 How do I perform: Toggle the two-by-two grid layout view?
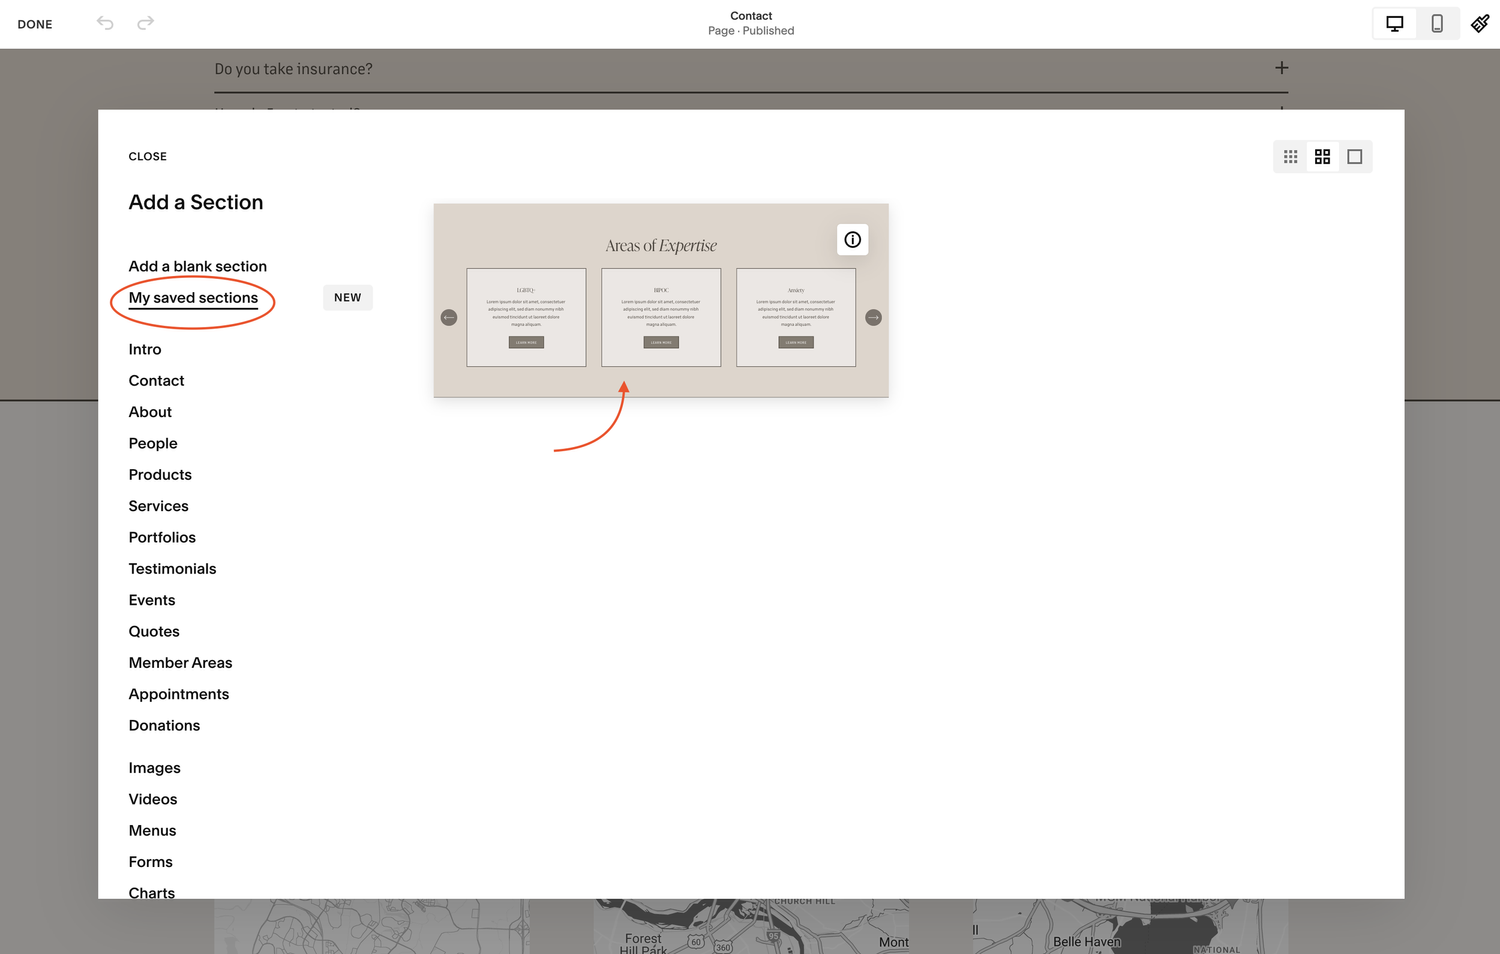pyautogui.click(x=1322, y=156)
